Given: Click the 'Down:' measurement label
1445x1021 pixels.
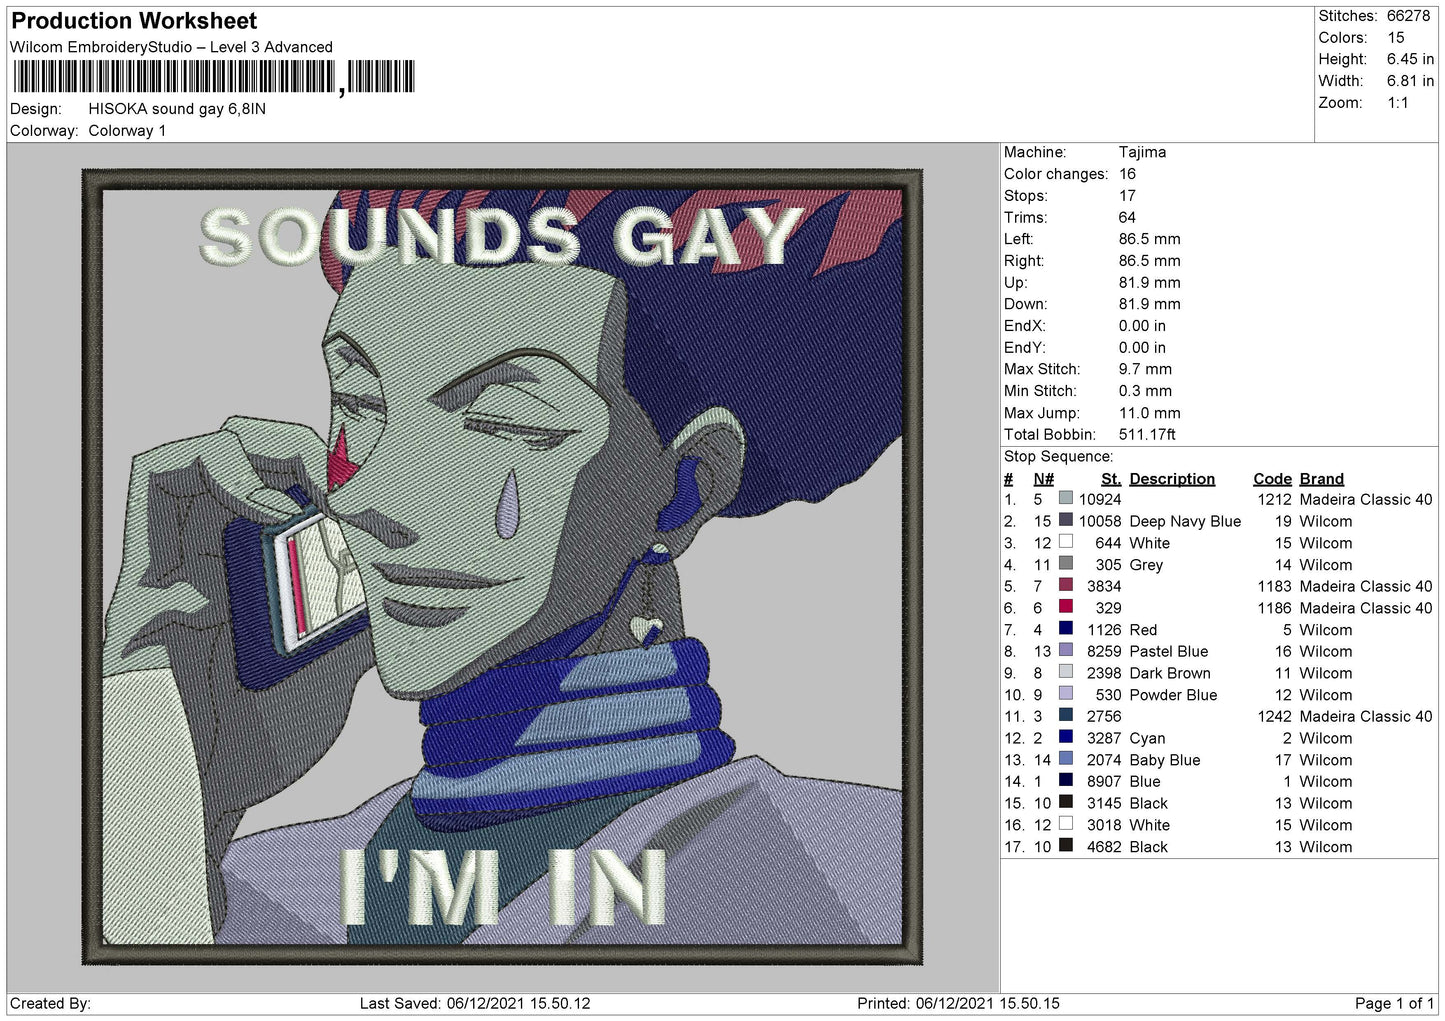Looking at the screenshot, I should pyautogui.click(x=1026, y=304).
